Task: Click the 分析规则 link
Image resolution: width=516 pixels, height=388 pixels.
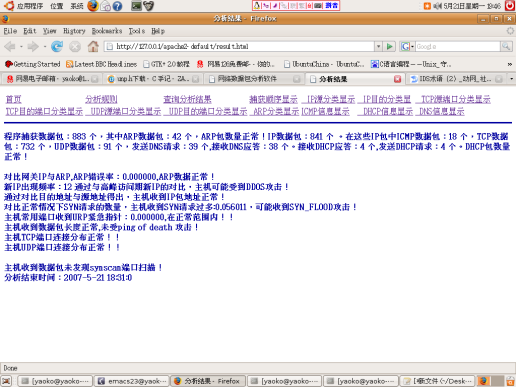Action: click(x=101, y=99)
